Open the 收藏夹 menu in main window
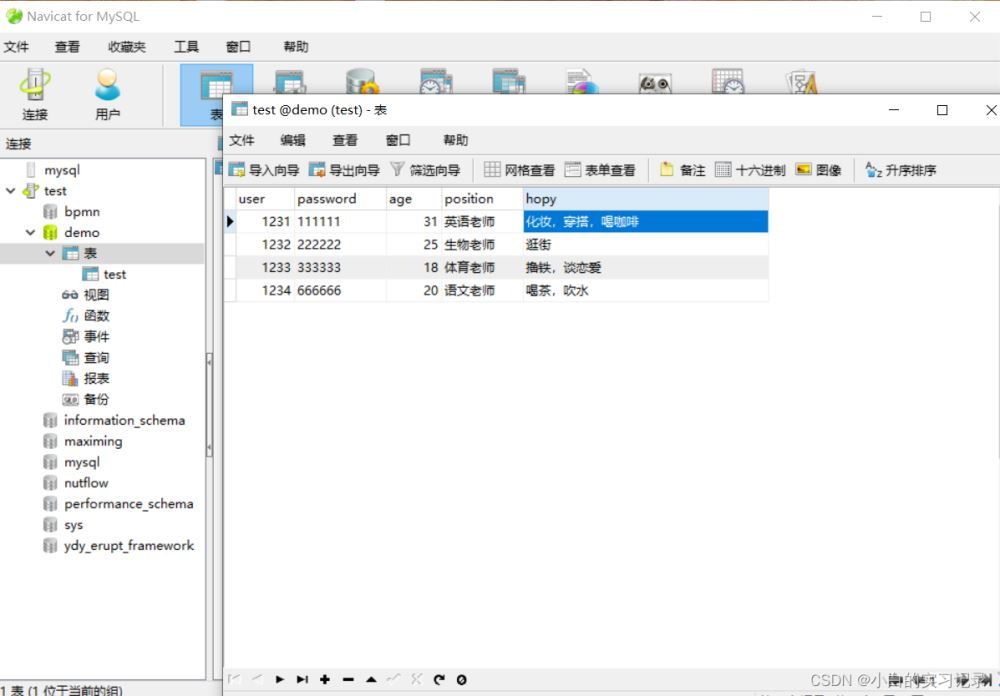This screenshot has width=1000, height=696. point(127,47)
